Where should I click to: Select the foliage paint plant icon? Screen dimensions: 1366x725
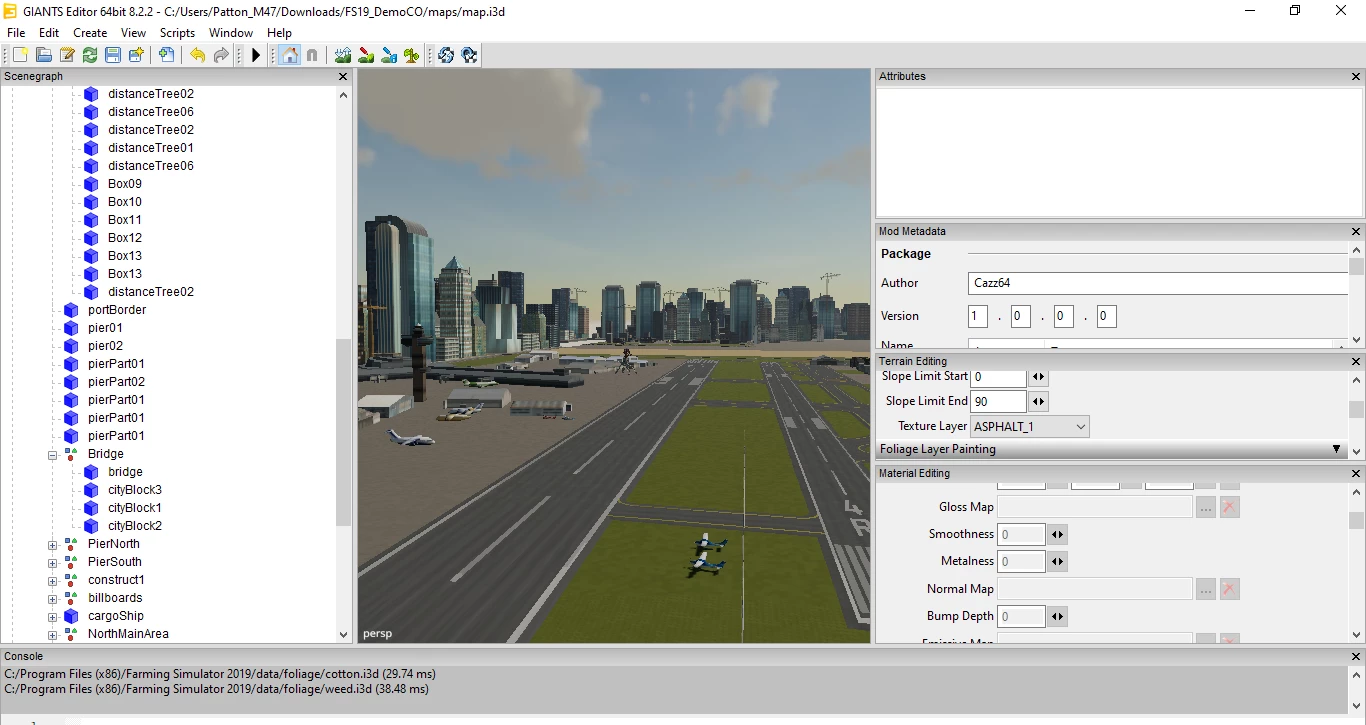(x=411, y=55)
